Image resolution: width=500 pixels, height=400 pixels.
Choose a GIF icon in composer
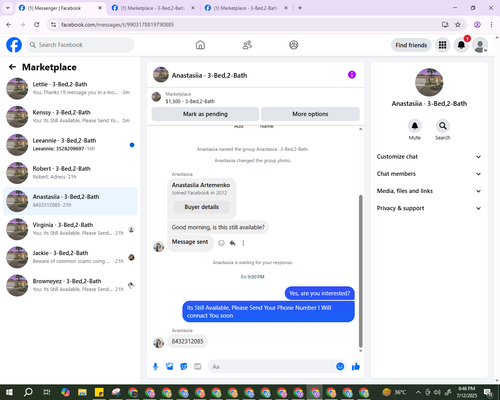[198, 367]
